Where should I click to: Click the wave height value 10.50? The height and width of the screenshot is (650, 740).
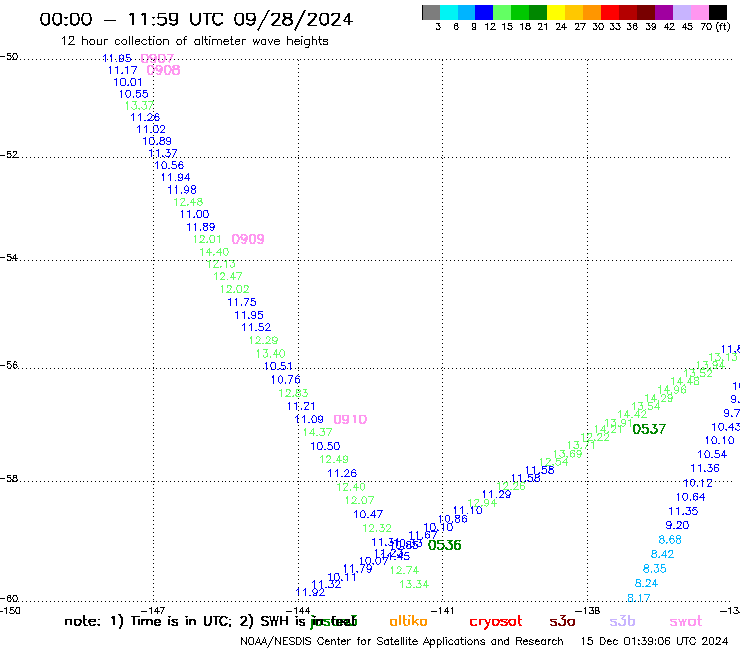325,446
